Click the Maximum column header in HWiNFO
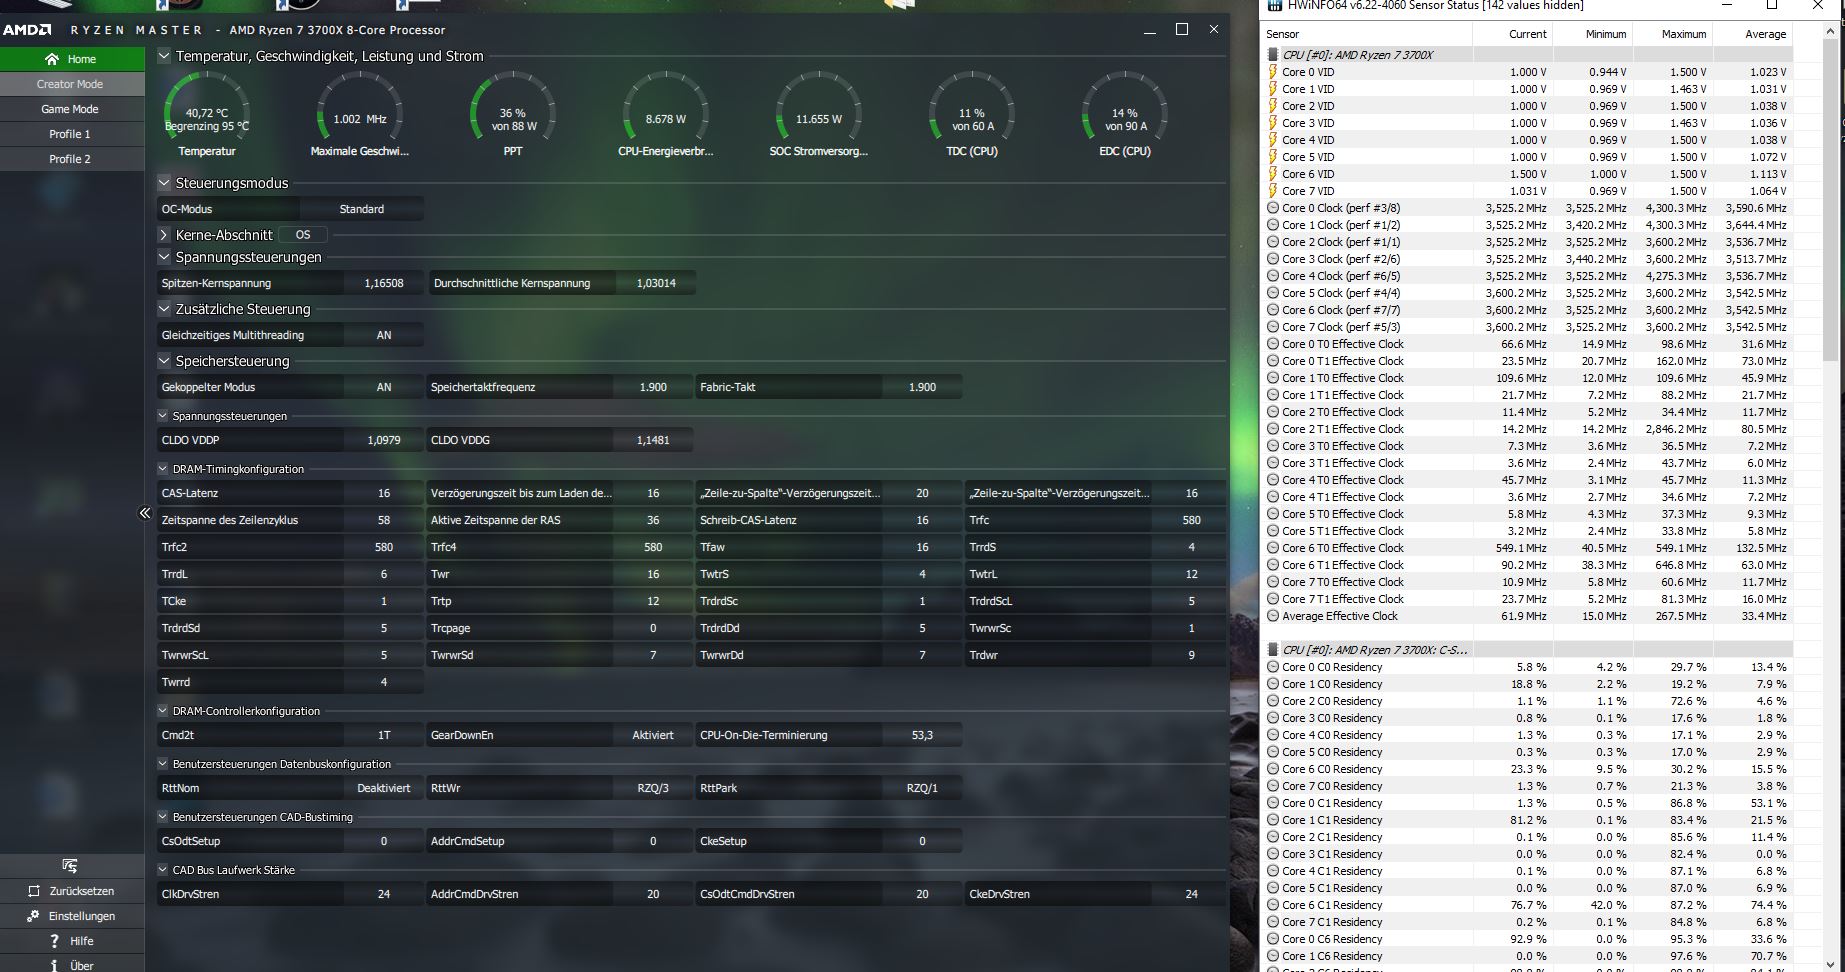 coord(1673,34)
